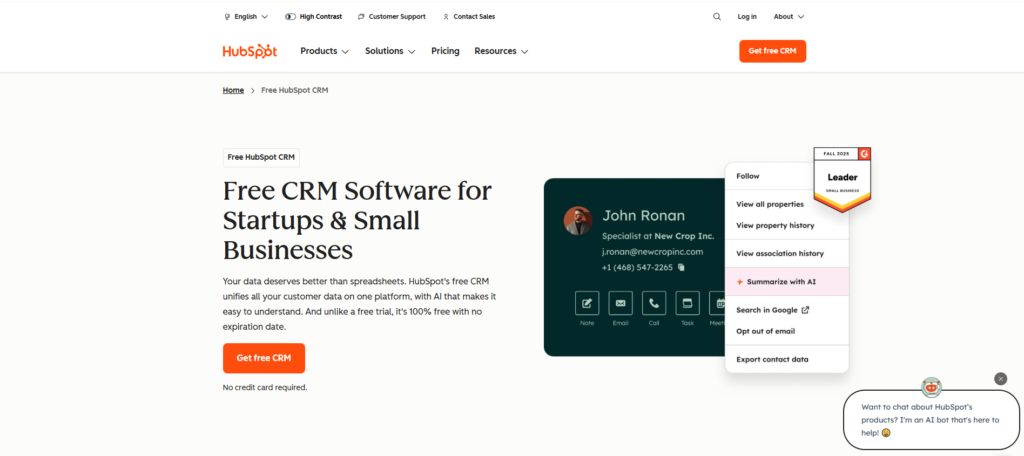Click the Log in link
This screenshot has width=1024, height=456.
[x=747, y=17]
